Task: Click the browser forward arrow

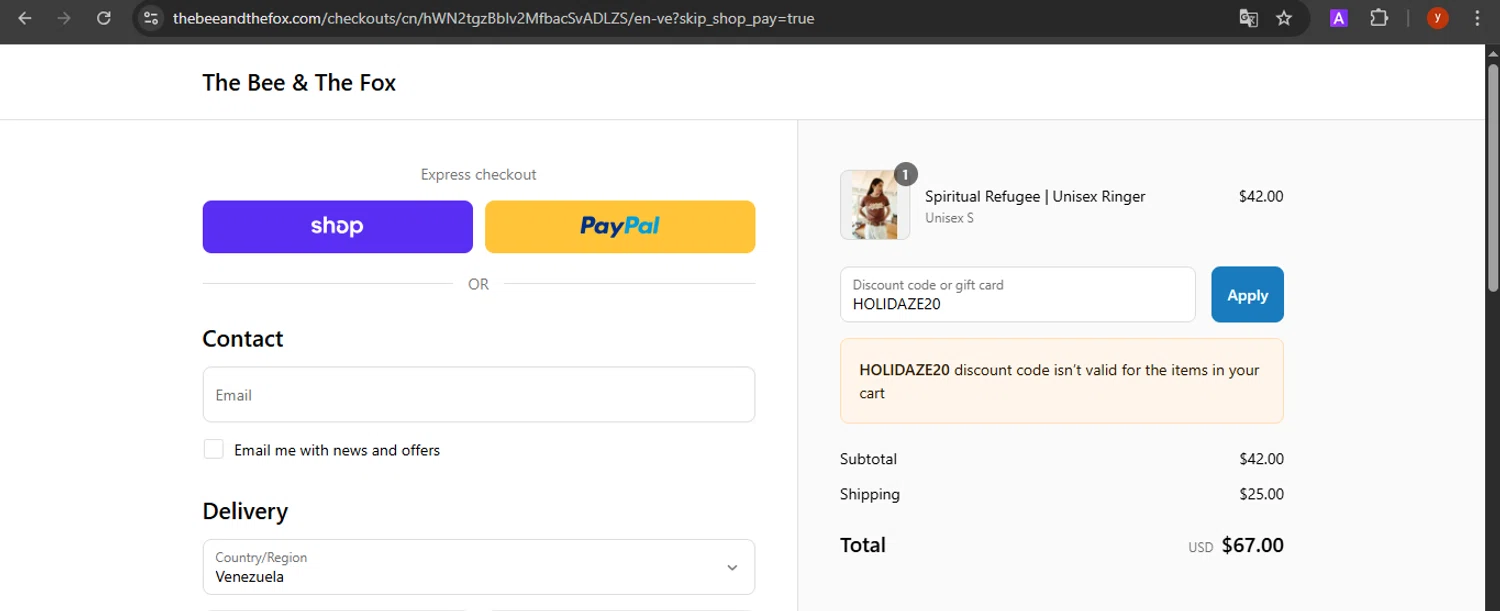Action: coord(64,18)
